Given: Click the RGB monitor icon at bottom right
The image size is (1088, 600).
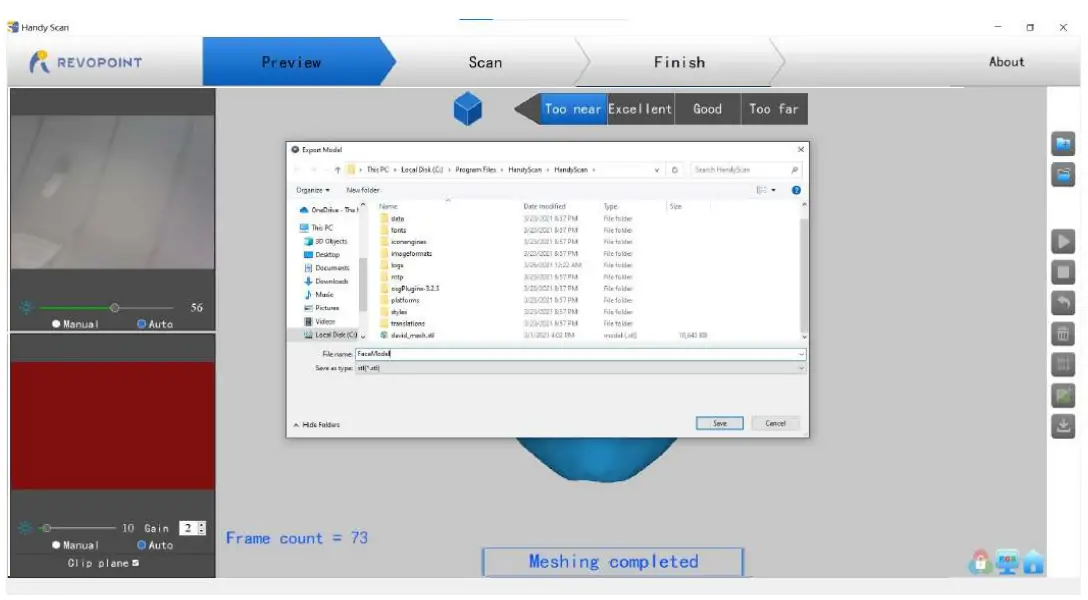Looking at the screenshot, I should point(1007,562).
